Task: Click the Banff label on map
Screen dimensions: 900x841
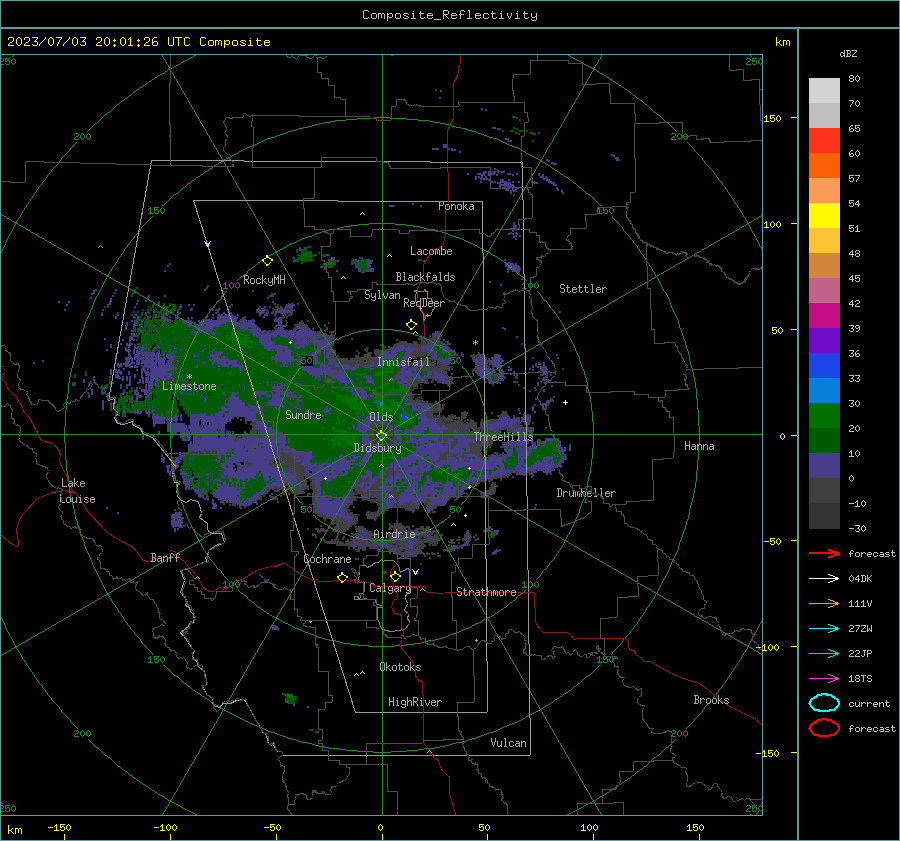Action: coord(165,557)
